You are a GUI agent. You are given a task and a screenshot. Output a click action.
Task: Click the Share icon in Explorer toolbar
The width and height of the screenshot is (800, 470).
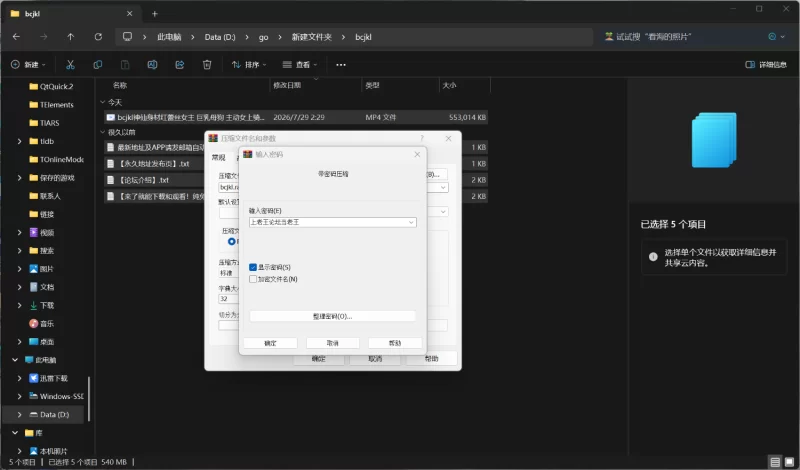(180, 65)
